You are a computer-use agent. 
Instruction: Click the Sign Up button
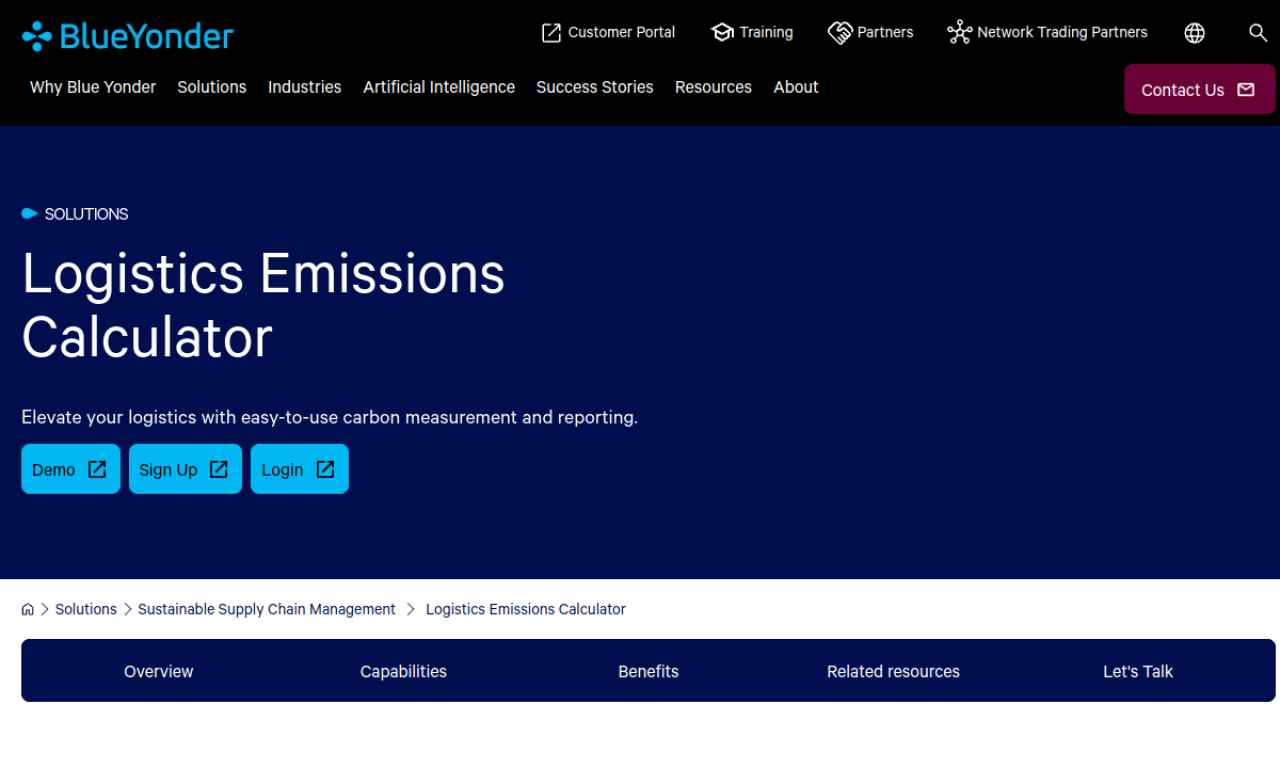pos(185,469)
